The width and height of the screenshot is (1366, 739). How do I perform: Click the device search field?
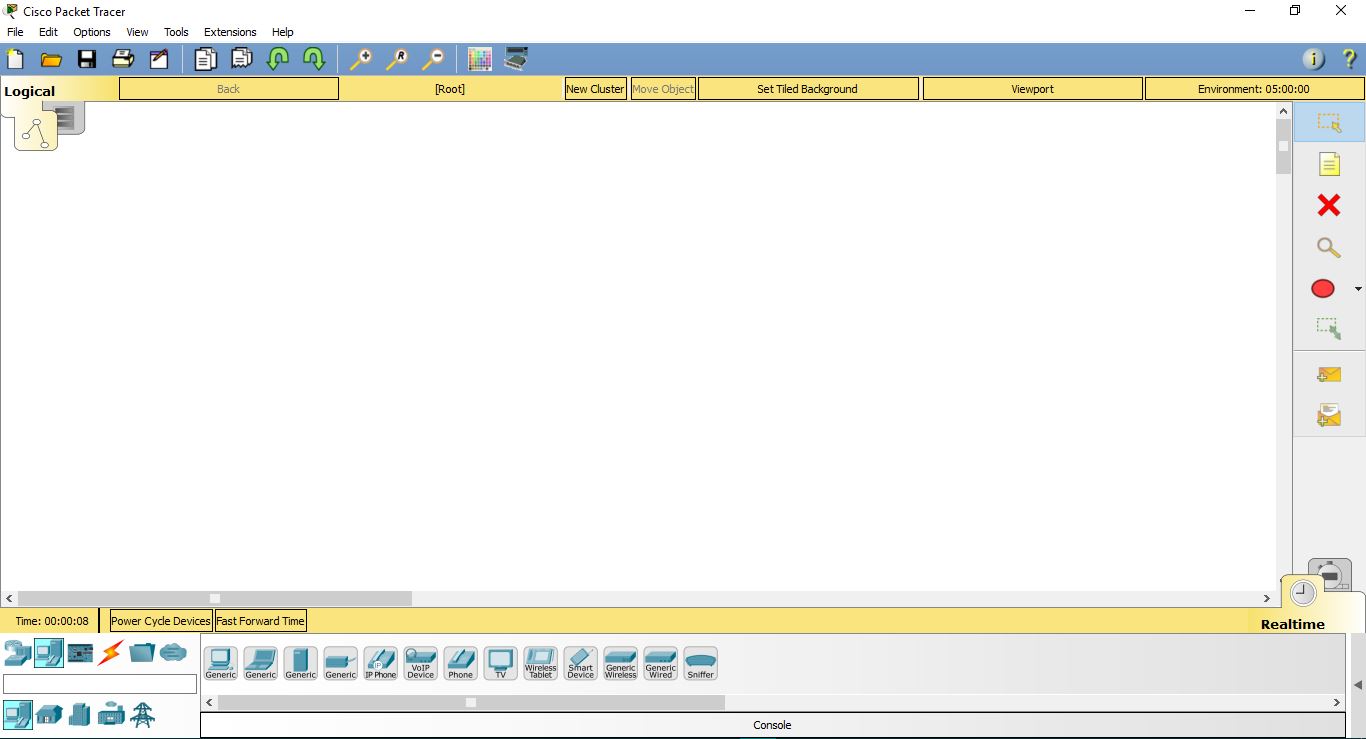100,684
